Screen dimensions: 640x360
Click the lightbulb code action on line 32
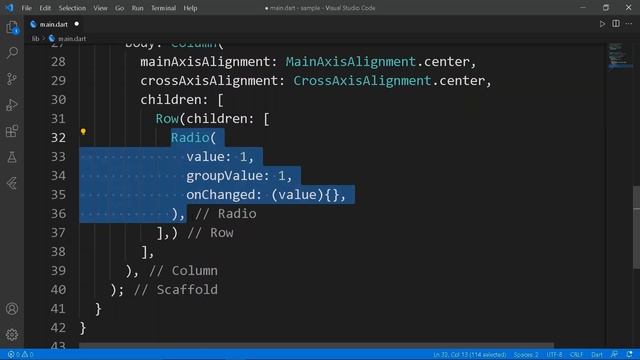83,132
